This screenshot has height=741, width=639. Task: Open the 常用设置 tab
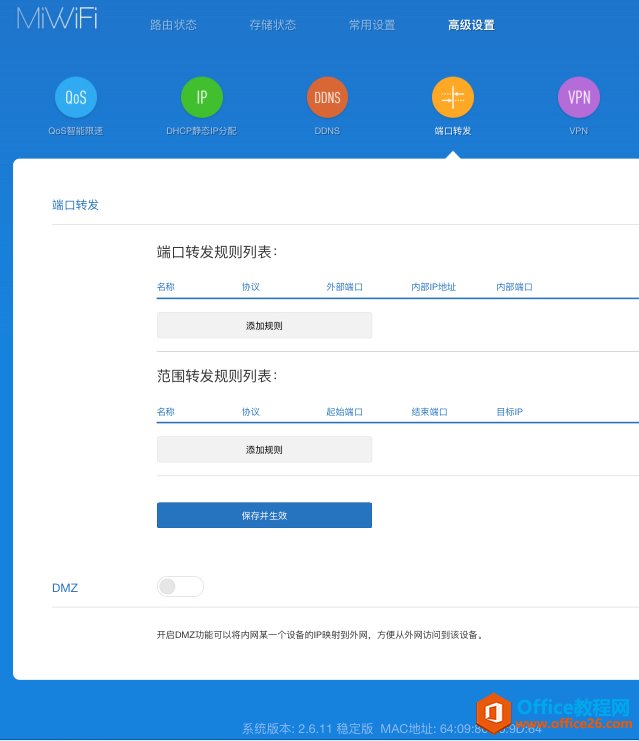(x=372, y=25)
